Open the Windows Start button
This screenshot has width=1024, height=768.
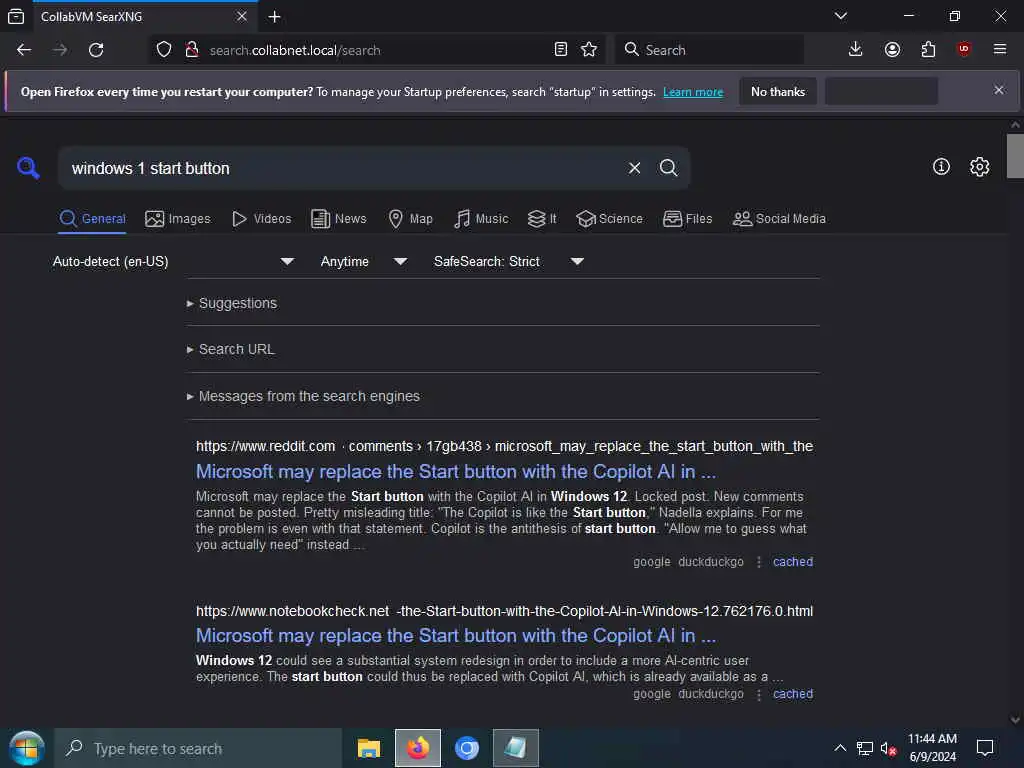(26, 748)
